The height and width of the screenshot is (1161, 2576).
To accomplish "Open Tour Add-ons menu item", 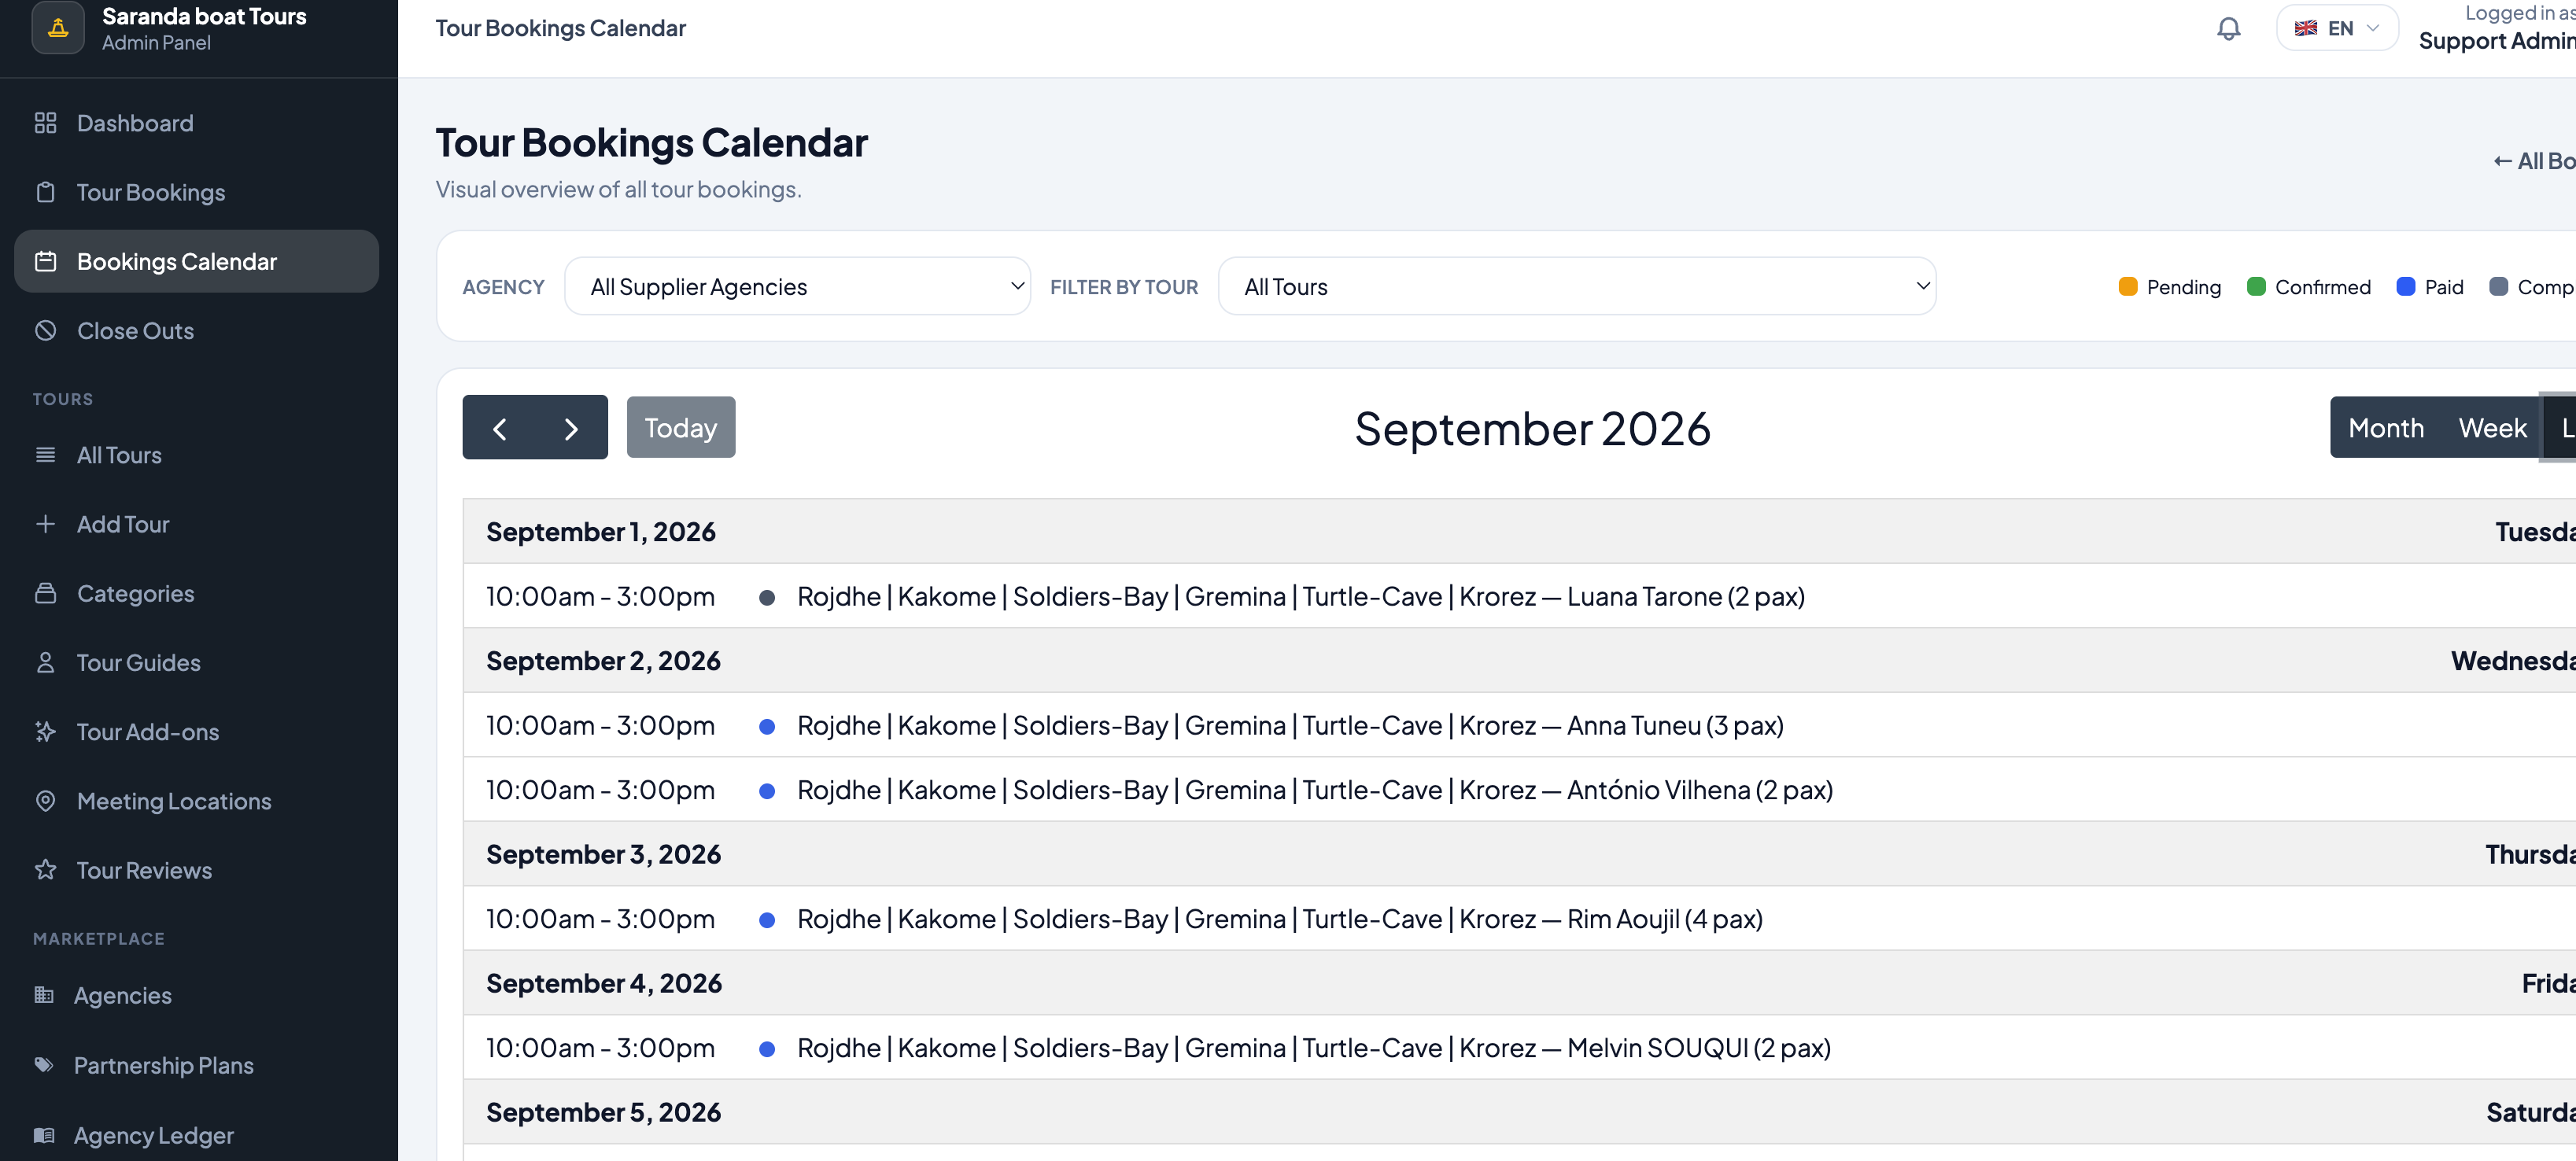I will (x=196, y=731).
